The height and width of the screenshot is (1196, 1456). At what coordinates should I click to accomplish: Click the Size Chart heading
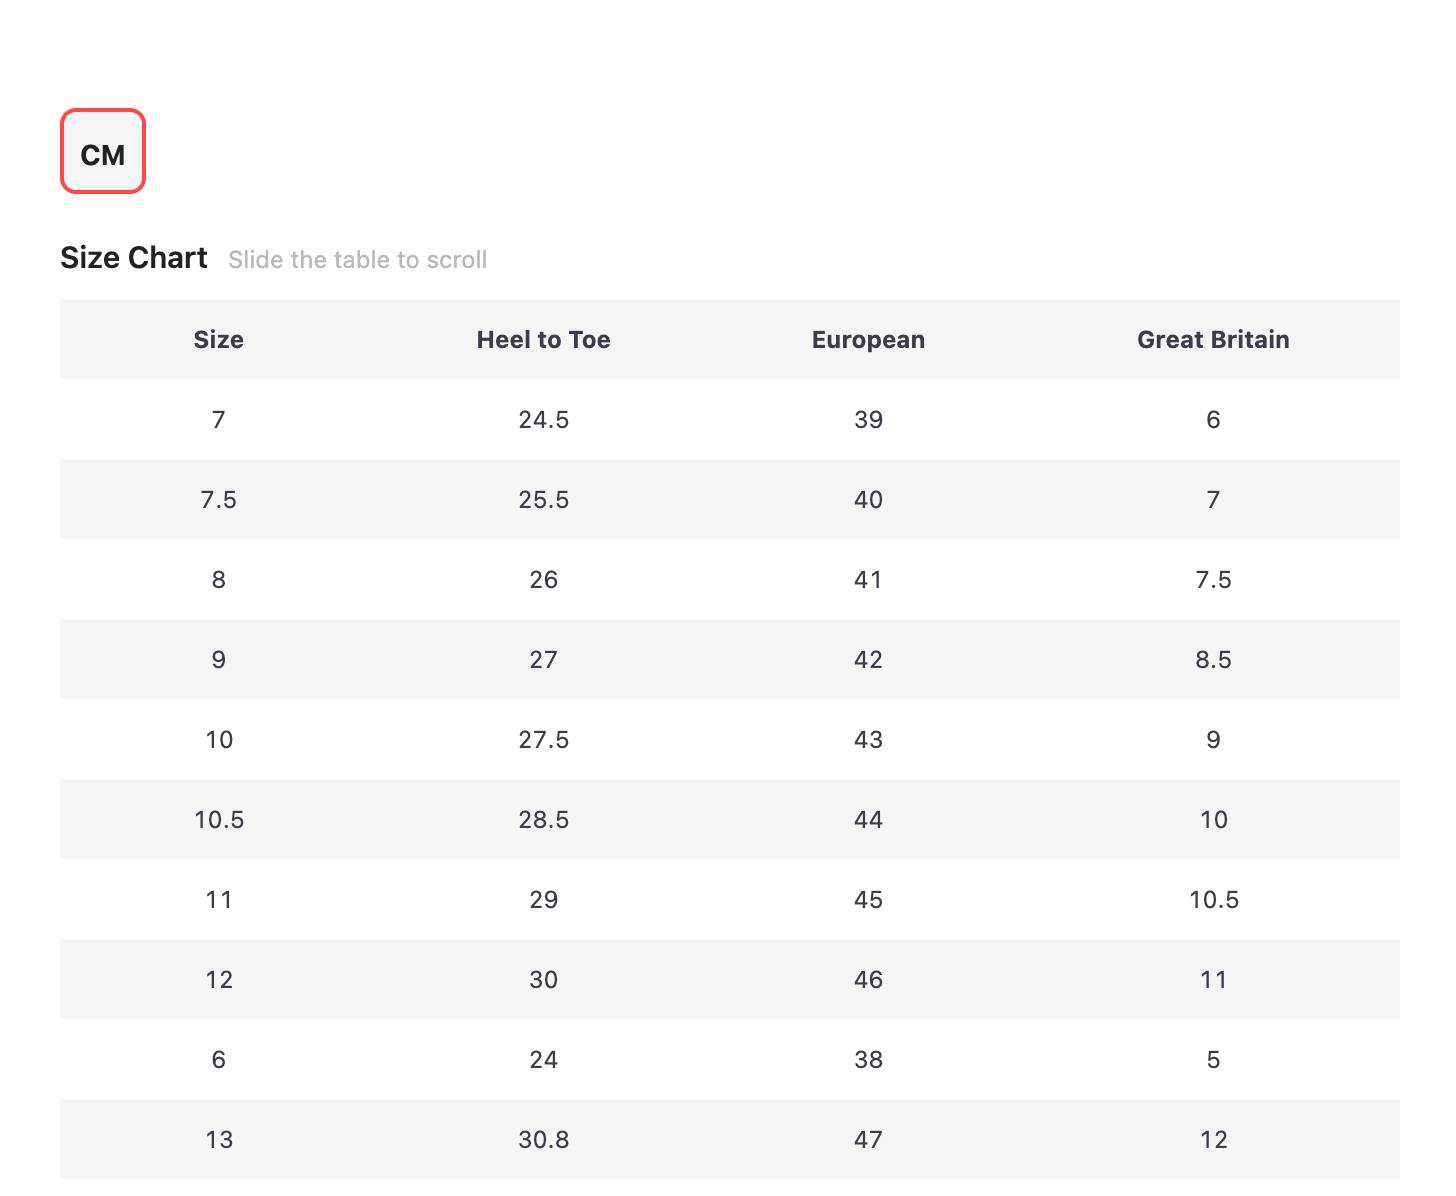[x=134, y=258]
